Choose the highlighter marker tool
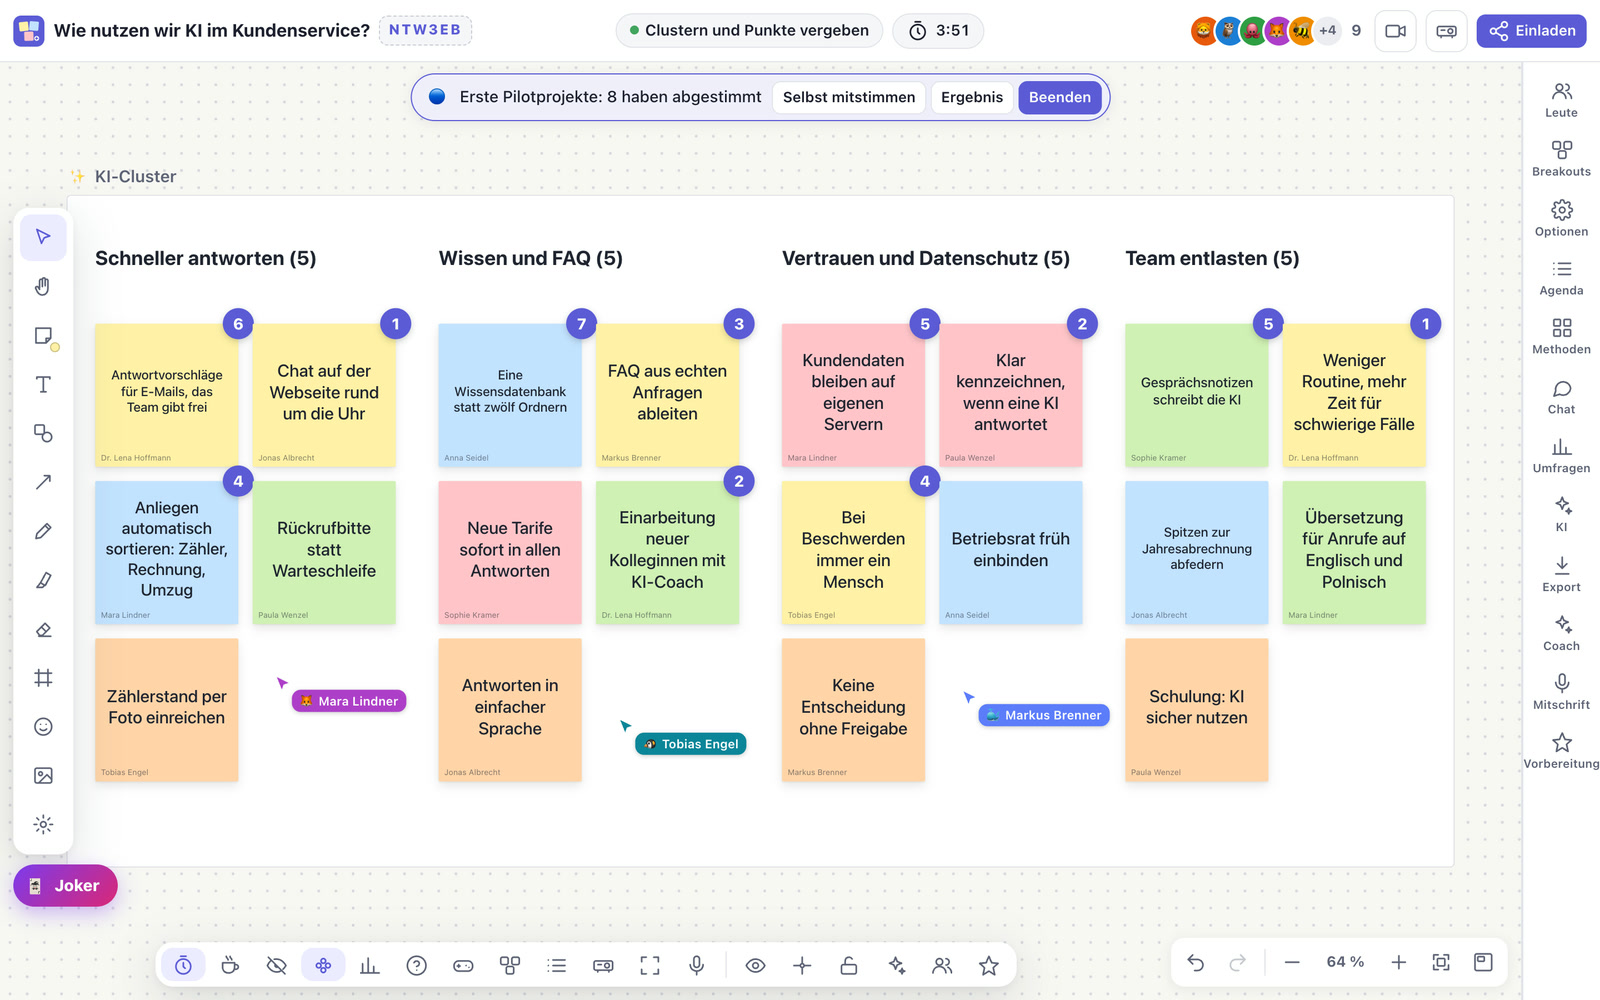Viewport: 1600px width, 1000px height. pyautogui.click(x=43, y=580)
